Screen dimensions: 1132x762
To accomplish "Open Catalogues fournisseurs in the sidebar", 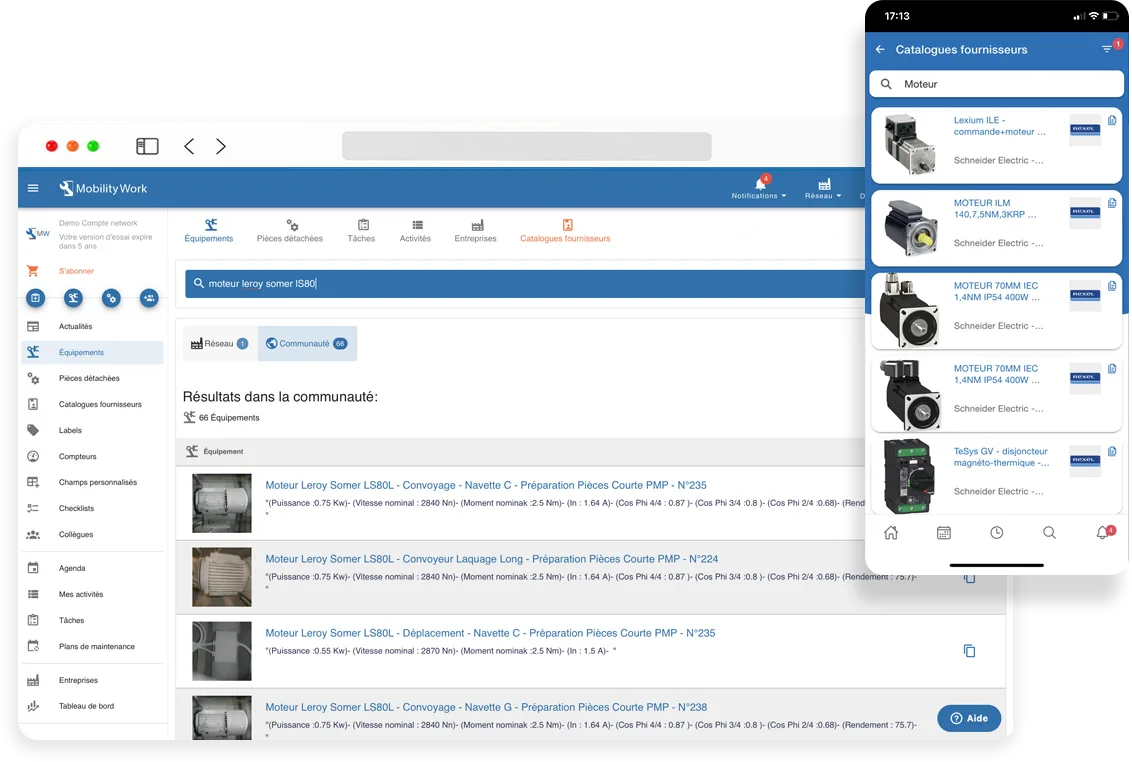I will 93,404.
